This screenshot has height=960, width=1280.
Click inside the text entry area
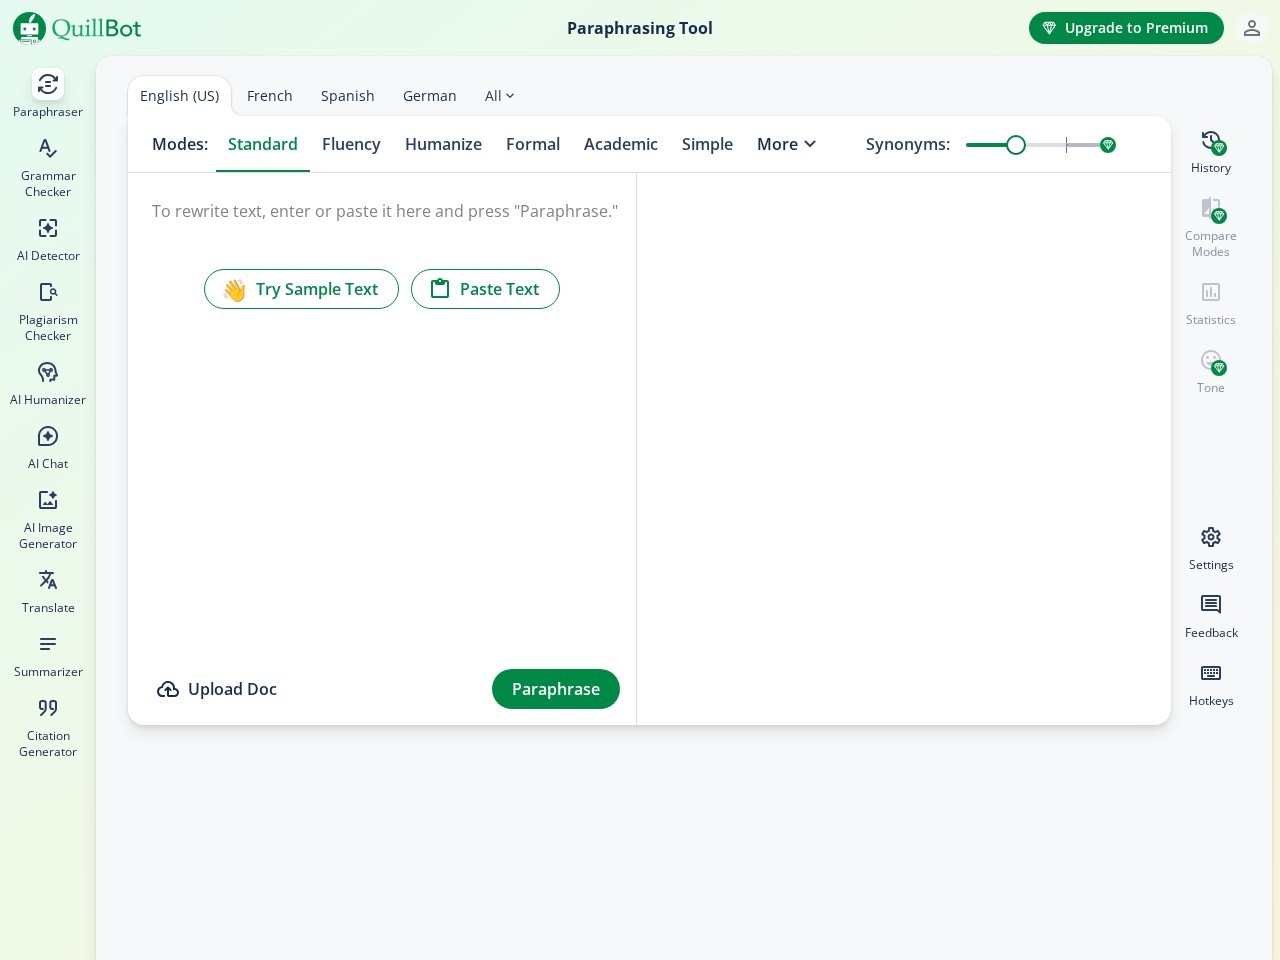[380, 450]
